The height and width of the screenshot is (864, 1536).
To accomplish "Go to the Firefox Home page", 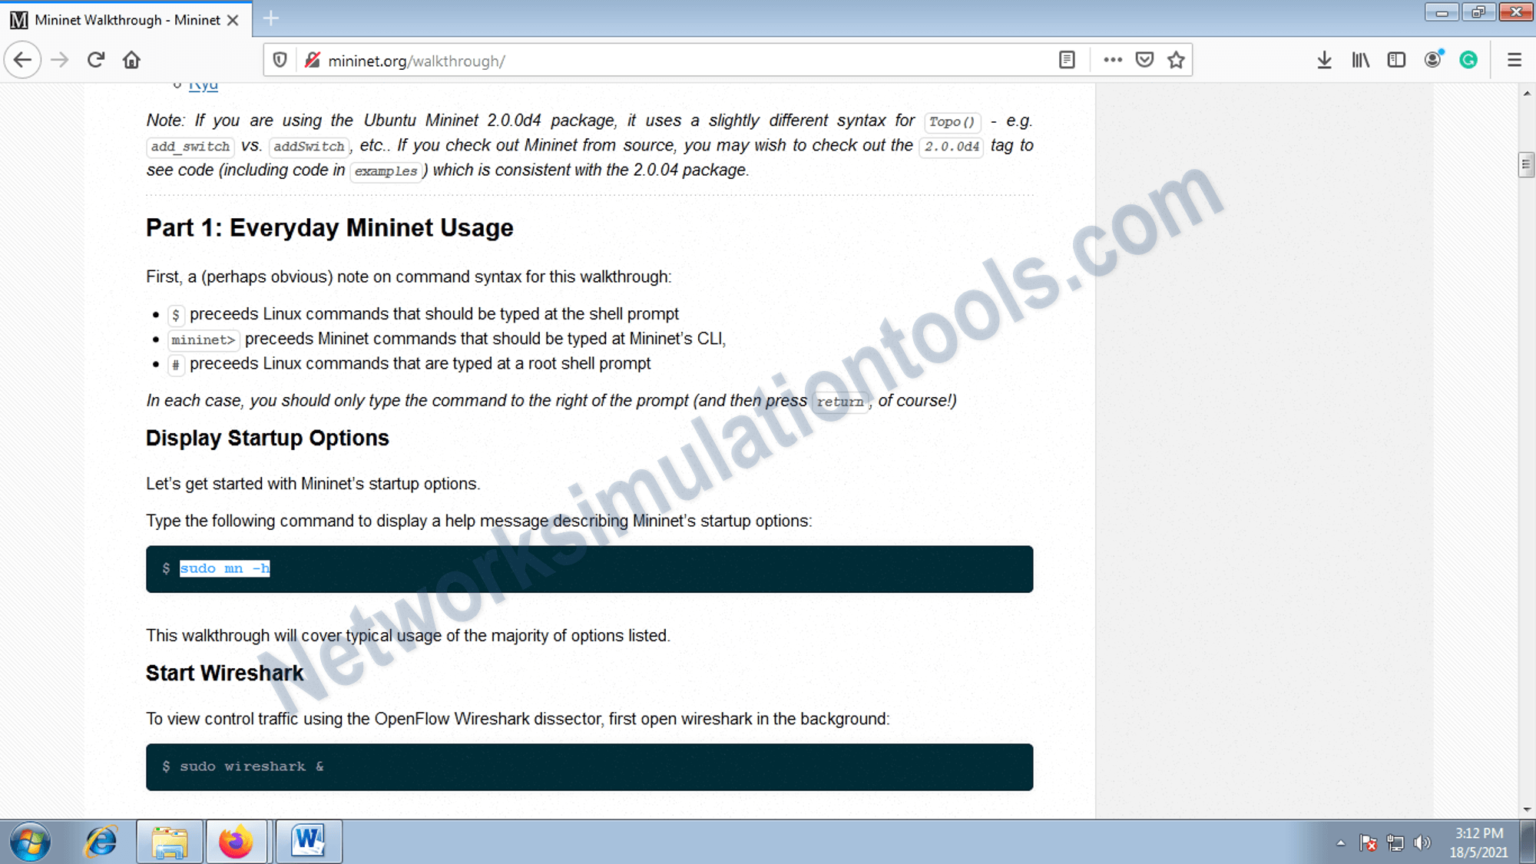I will (x=131, y=60).
